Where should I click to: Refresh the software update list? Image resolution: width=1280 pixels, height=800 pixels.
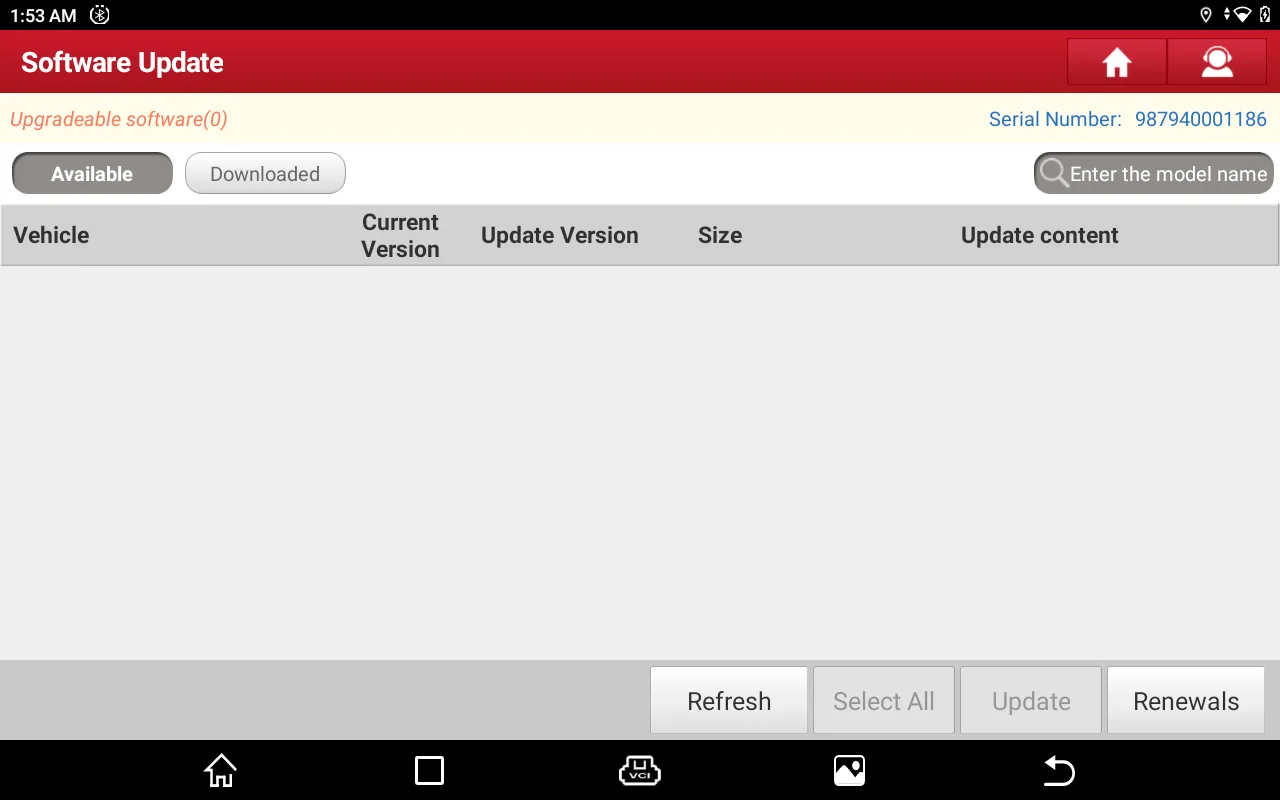[x=729, y=701]
